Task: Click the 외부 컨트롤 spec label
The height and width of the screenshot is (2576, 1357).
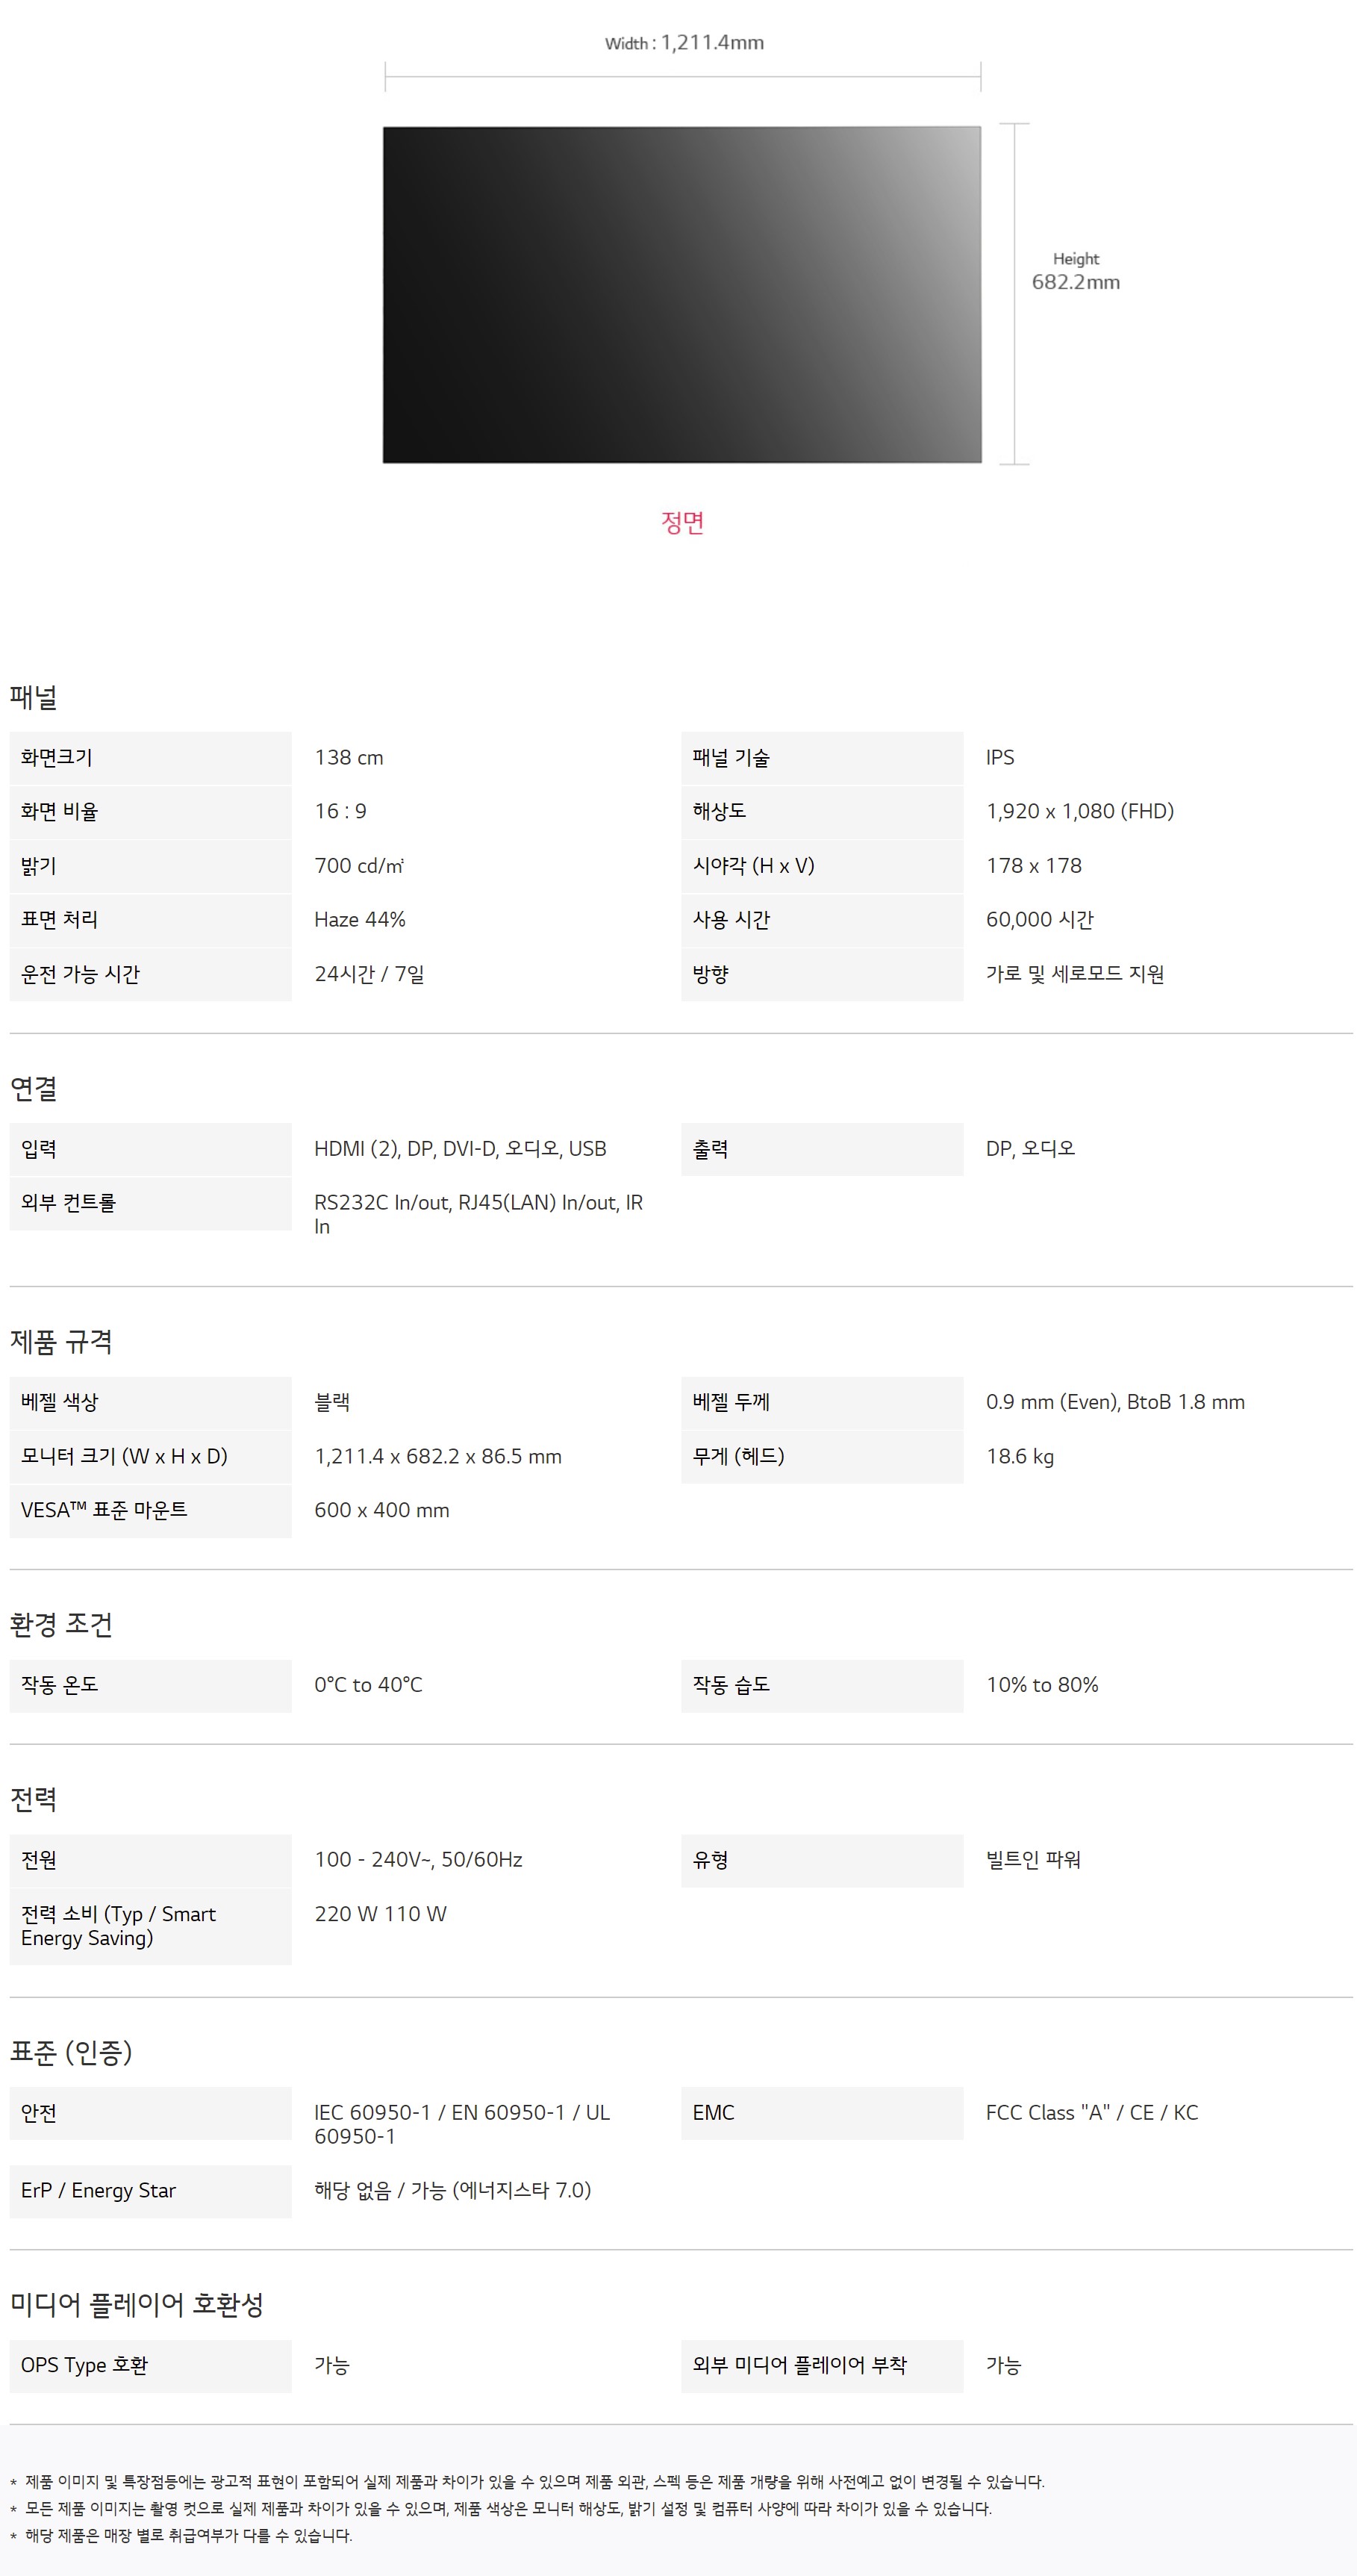Action: click(68, 1203)
